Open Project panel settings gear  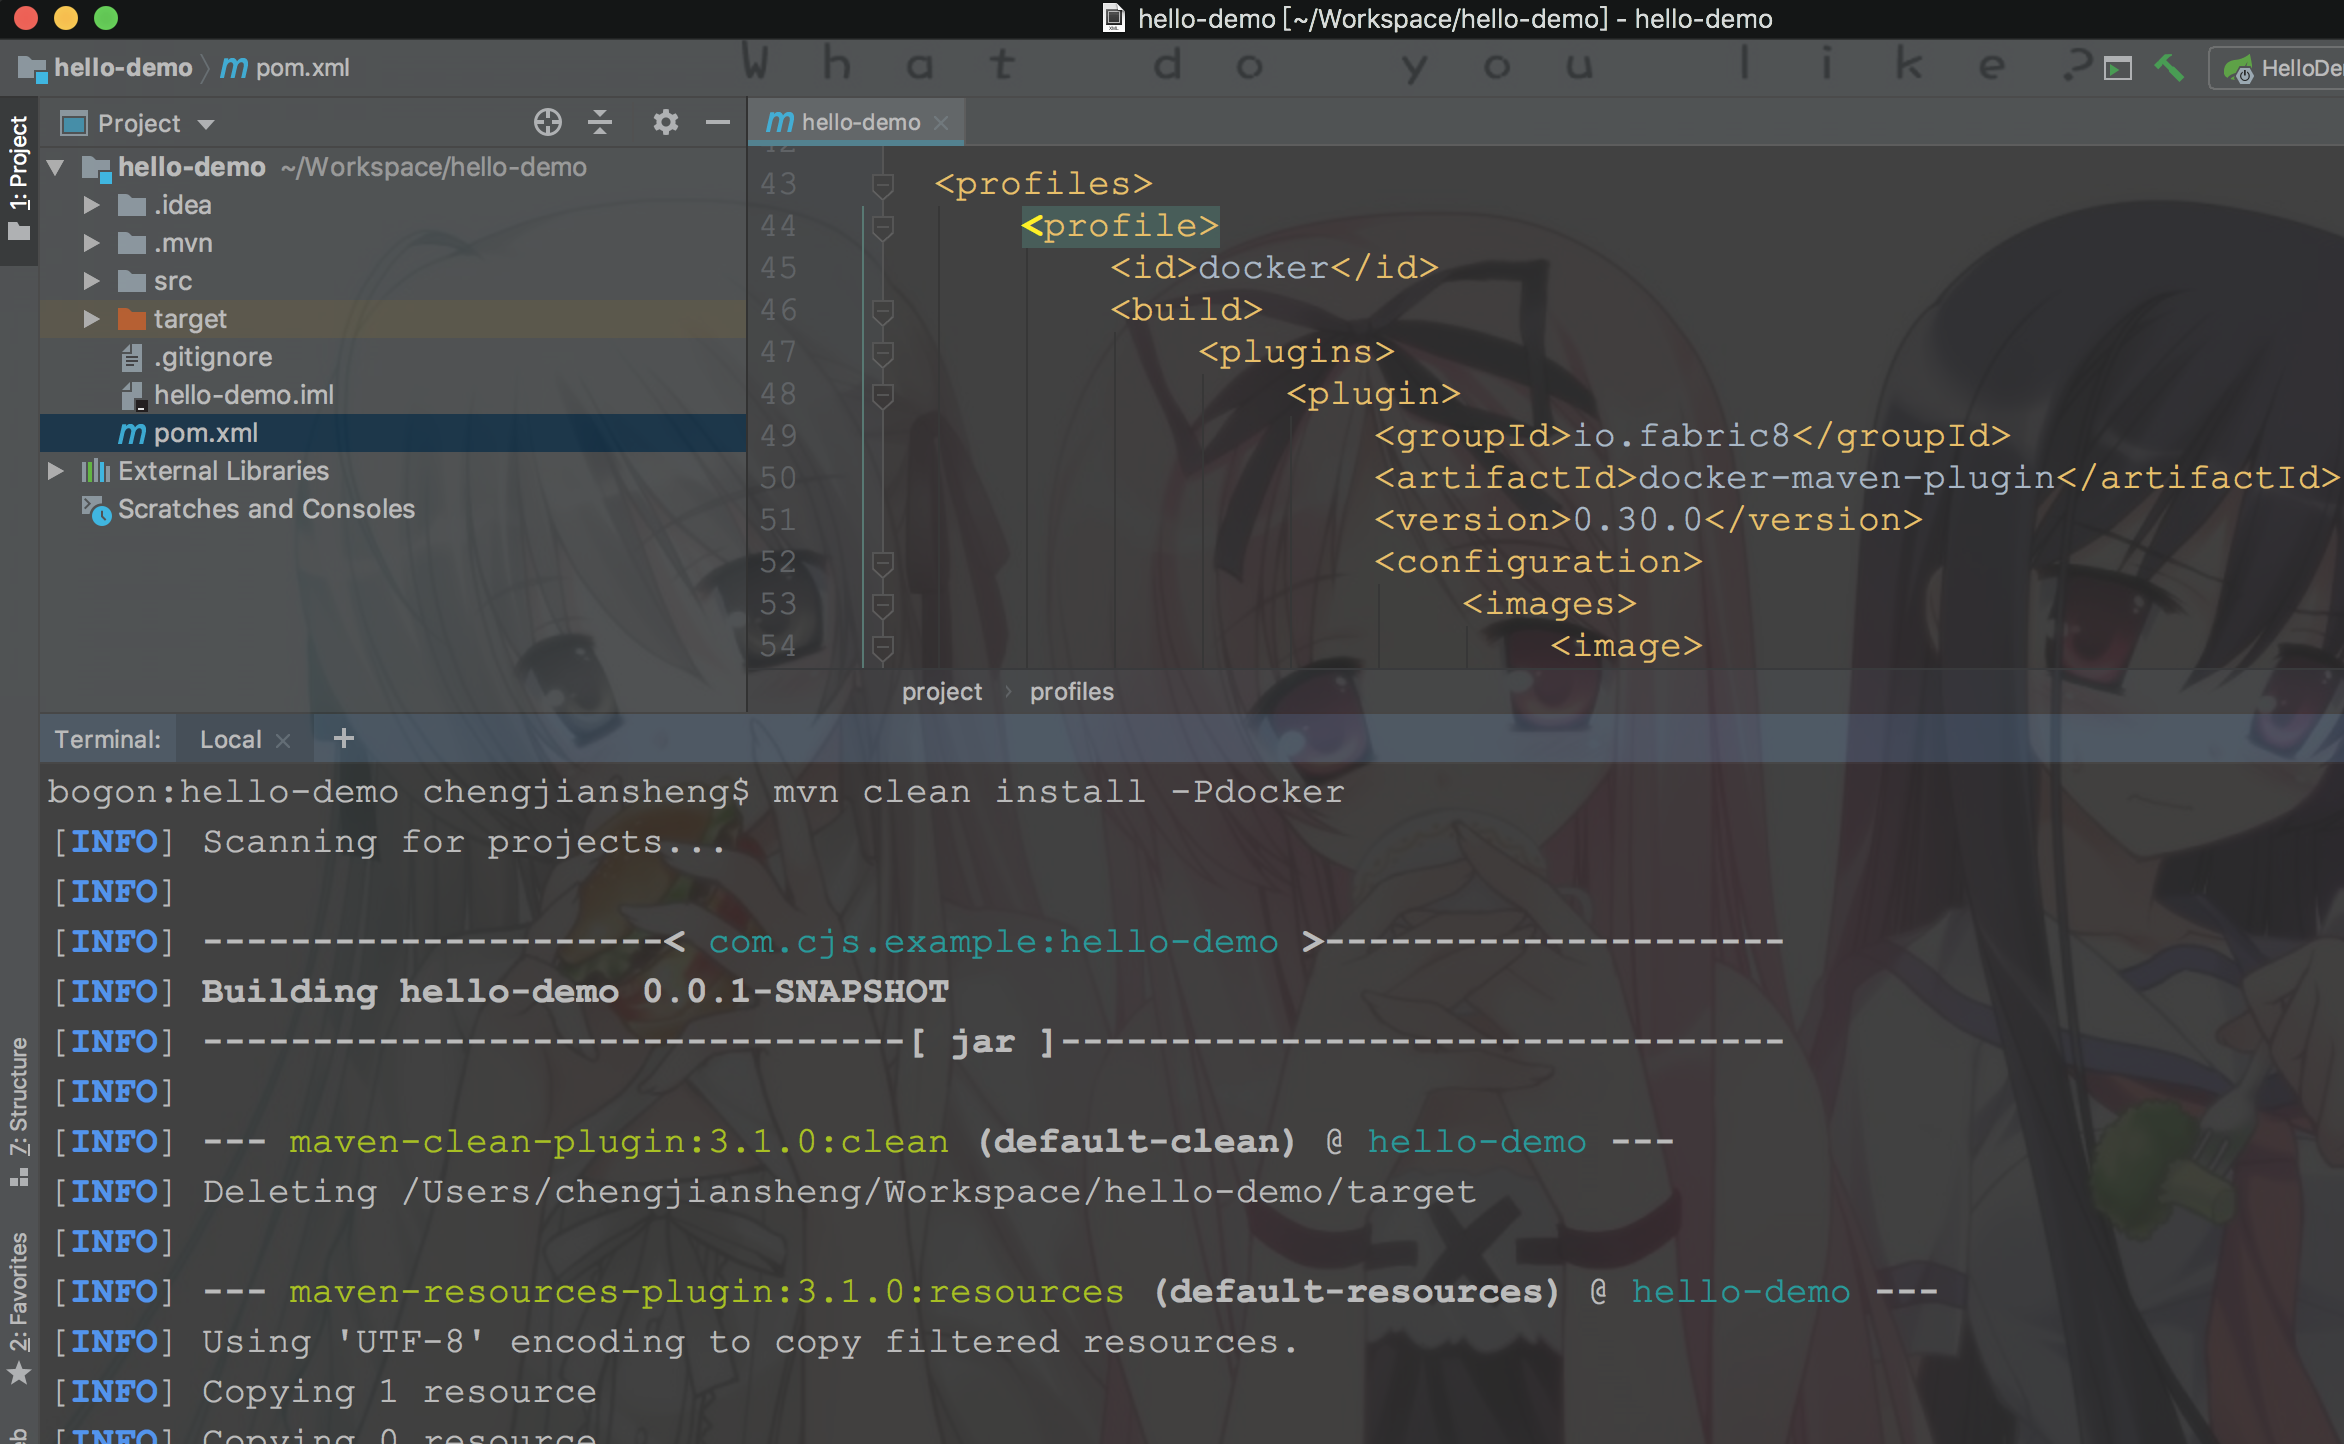point(665,123)
